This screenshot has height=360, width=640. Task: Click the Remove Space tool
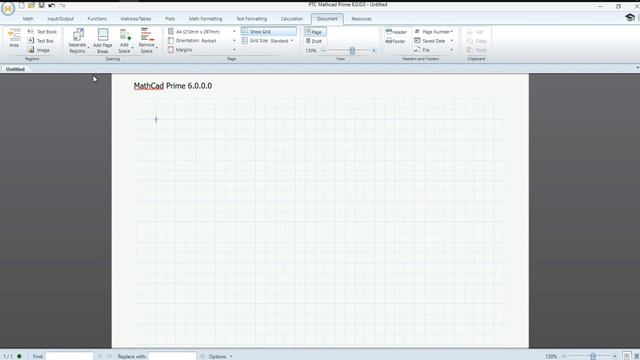[147, 40]
